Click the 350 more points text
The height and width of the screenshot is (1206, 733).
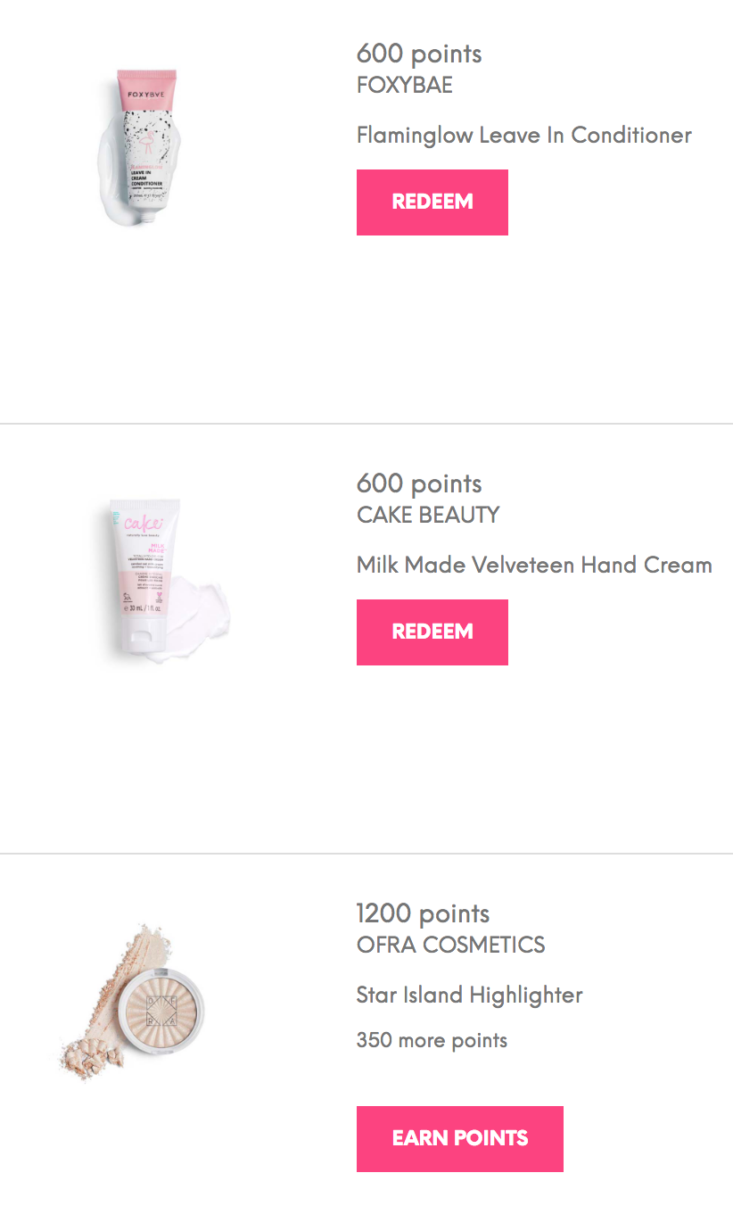pos(432,1040)
